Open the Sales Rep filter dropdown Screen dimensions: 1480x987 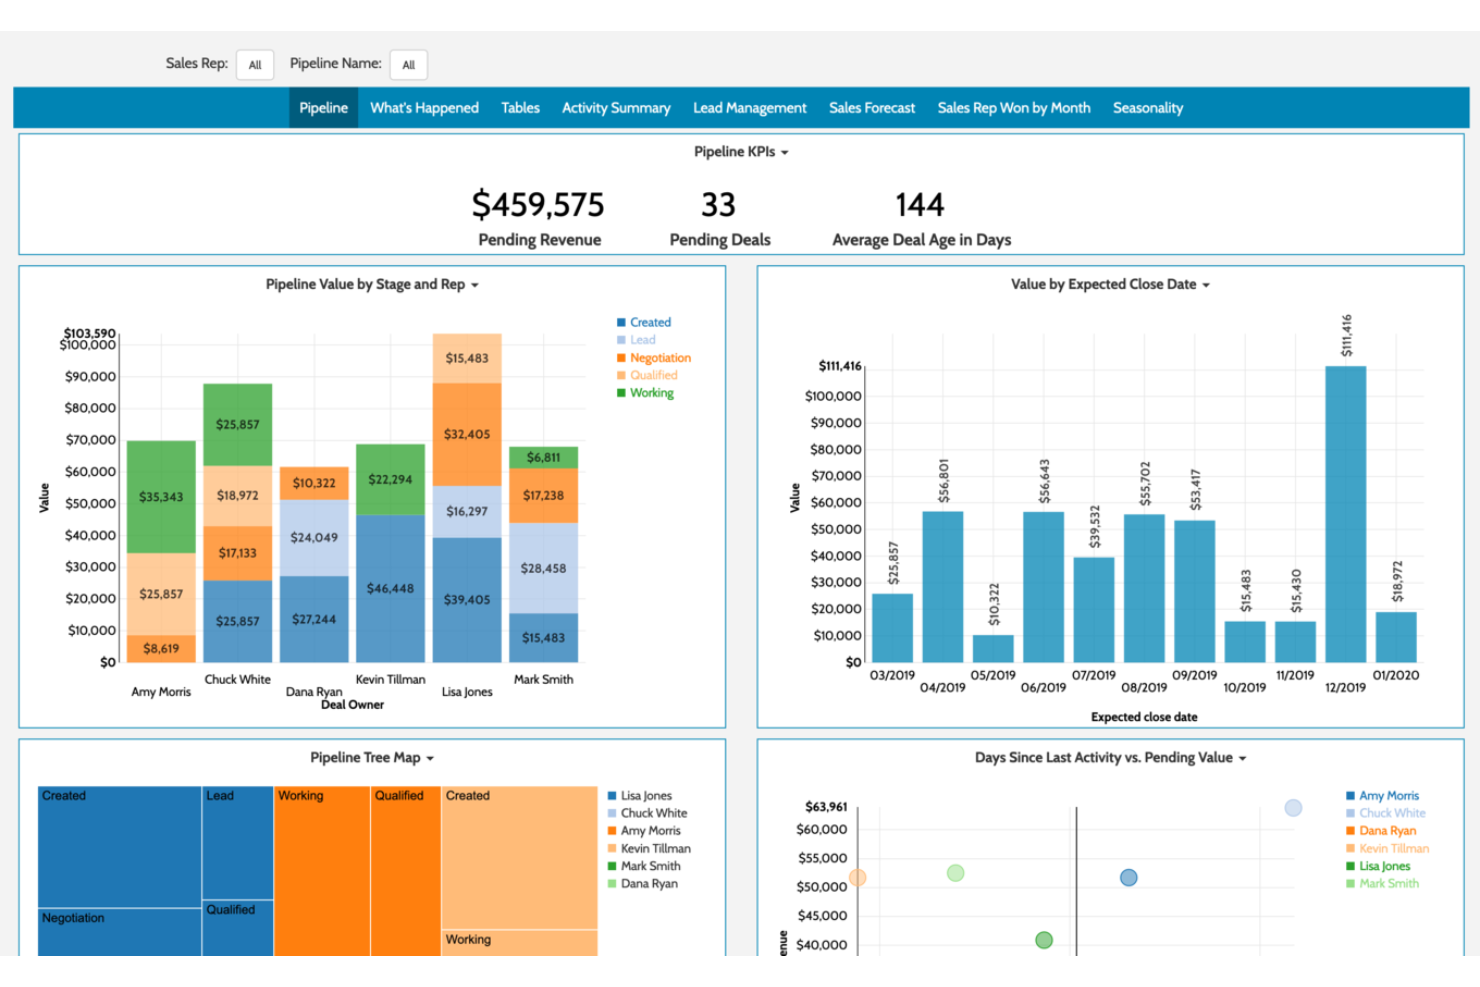coord(255,64)
